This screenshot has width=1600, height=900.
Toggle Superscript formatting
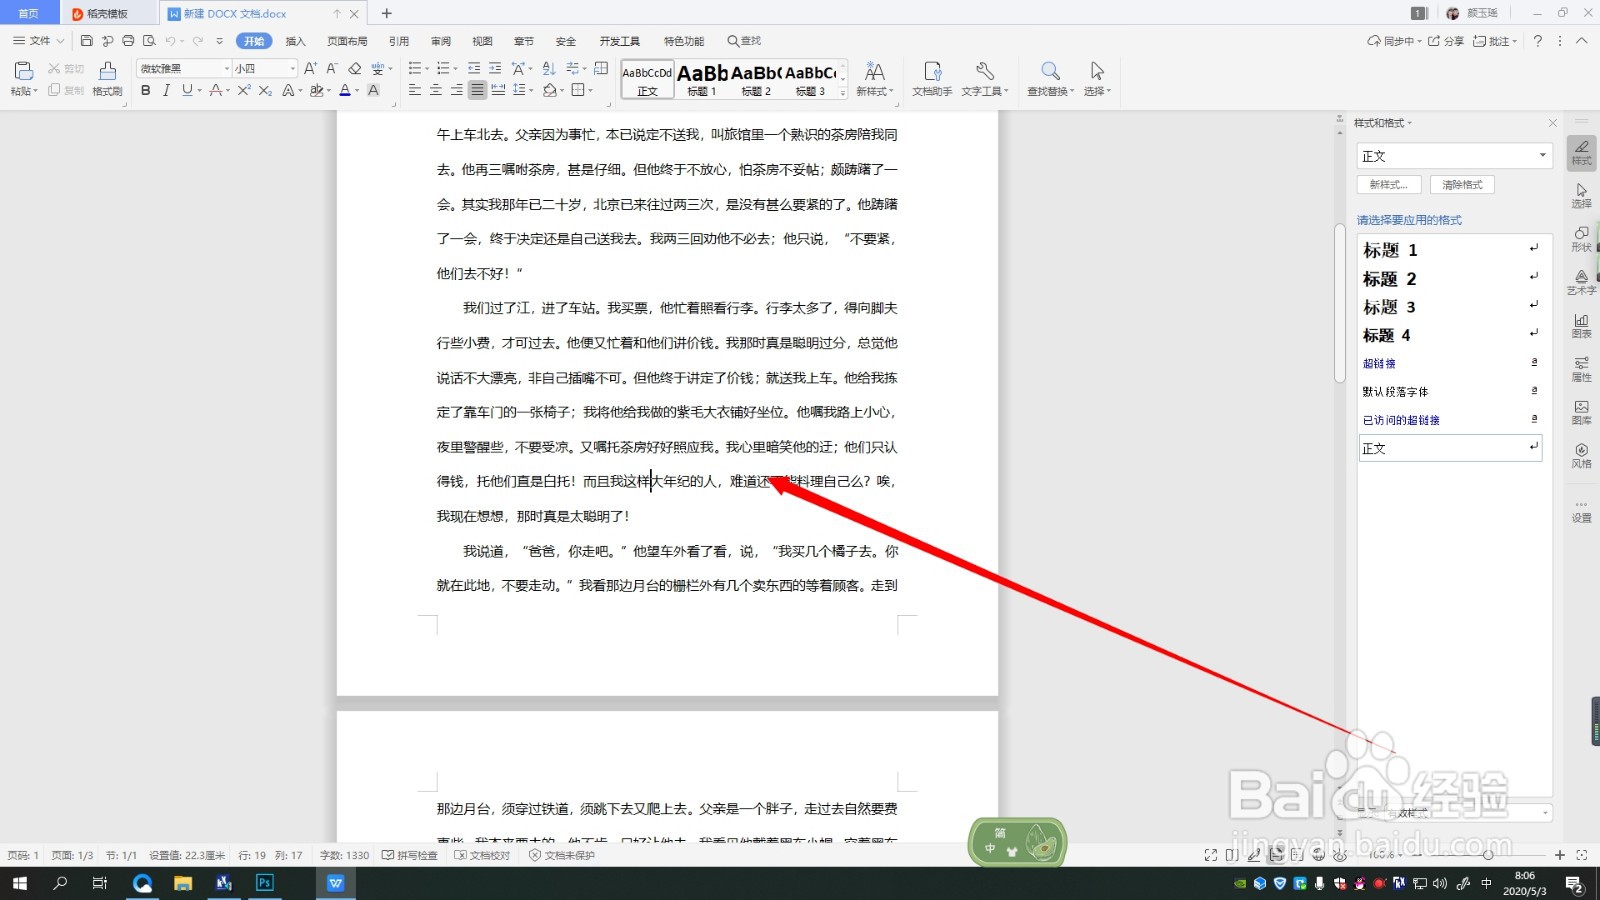244,90
